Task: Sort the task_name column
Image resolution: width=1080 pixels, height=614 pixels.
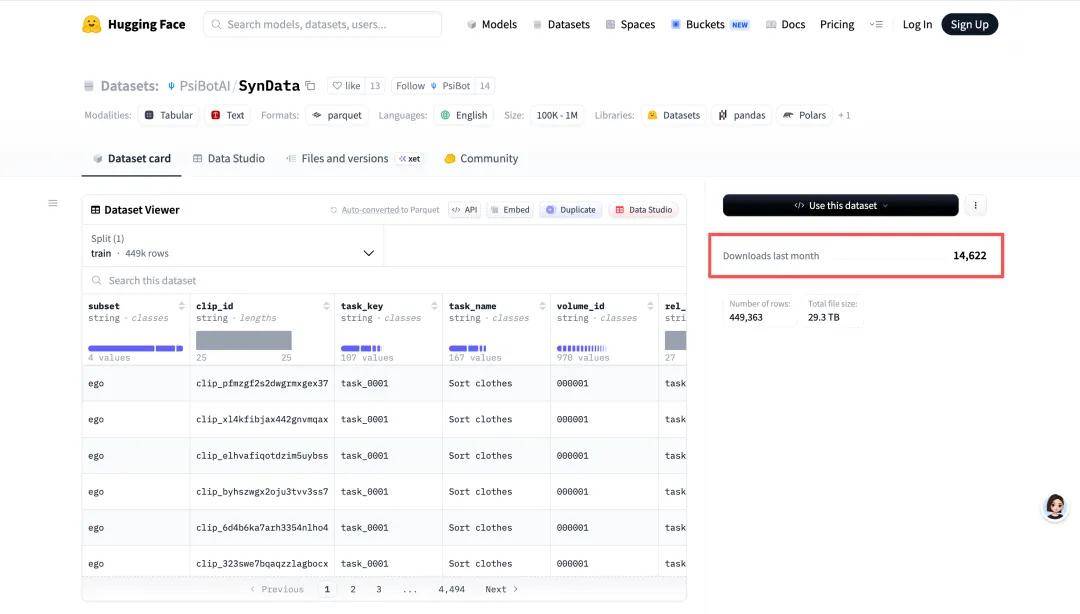Action: [x=542, y=306]
